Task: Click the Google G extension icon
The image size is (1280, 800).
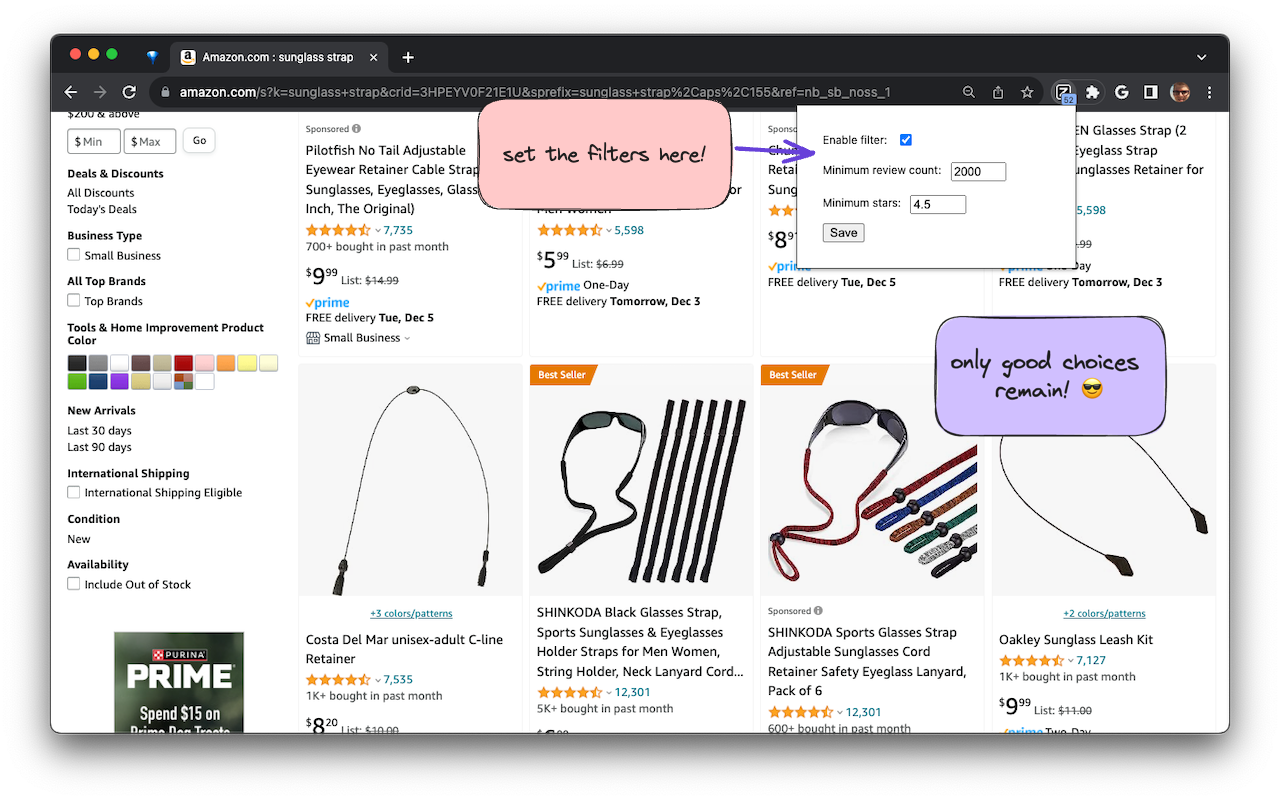Action: tap(1122, 92)
